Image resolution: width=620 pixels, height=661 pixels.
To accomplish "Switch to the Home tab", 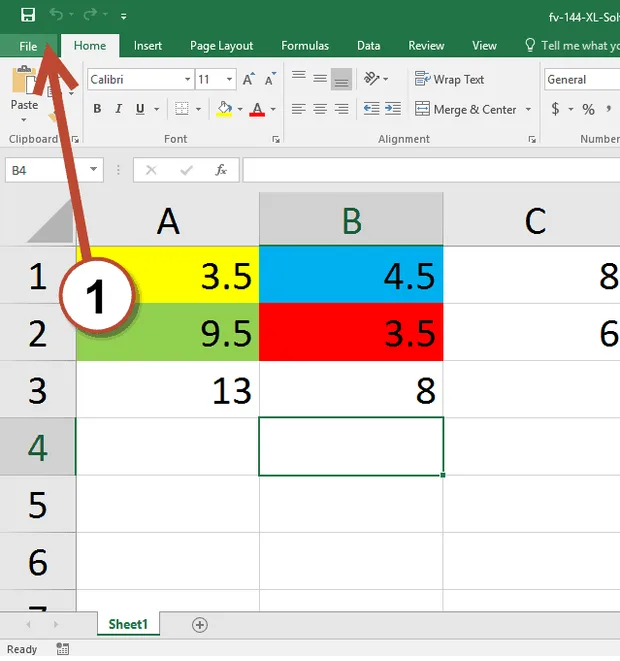I will pyautogui.click(x=90, y=46).
